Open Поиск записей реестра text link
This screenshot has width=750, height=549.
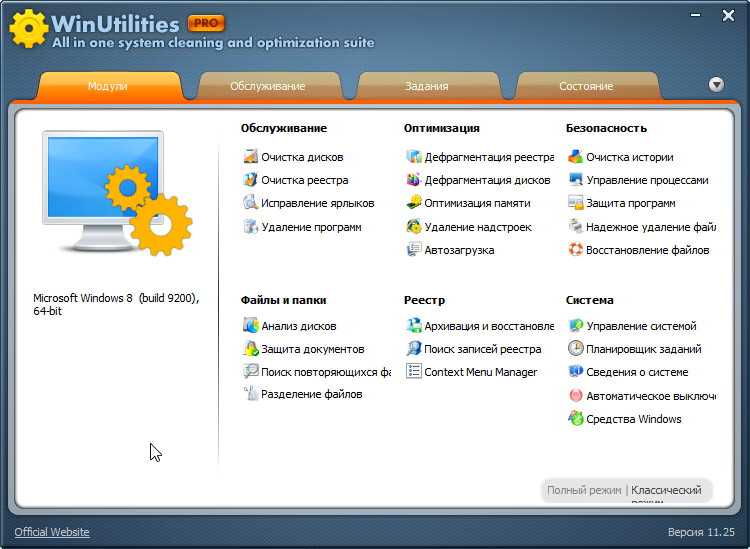tap(483, 349)
